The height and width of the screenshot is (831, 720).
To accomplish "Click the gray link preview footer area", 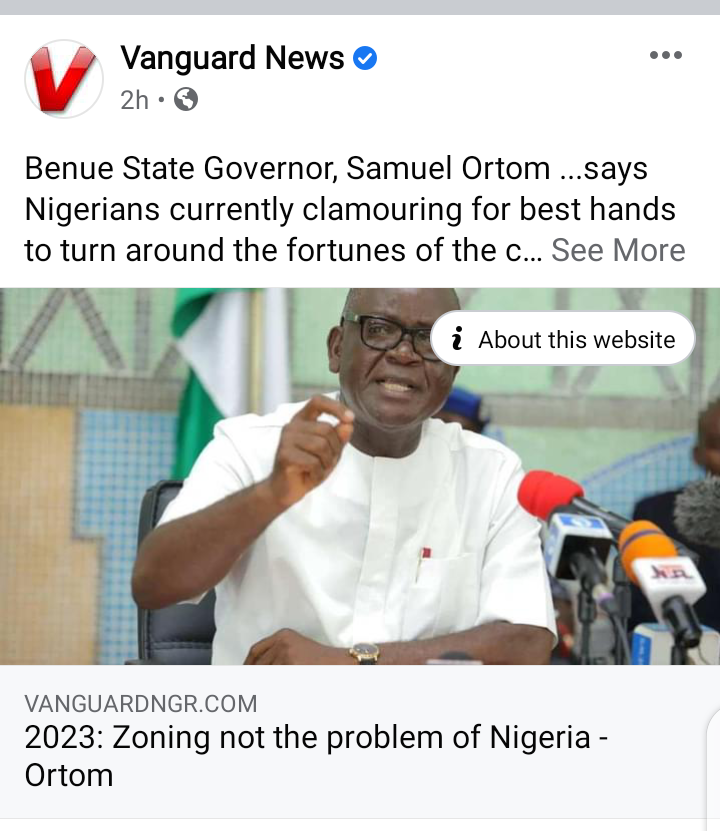I will tap(360, 741).
